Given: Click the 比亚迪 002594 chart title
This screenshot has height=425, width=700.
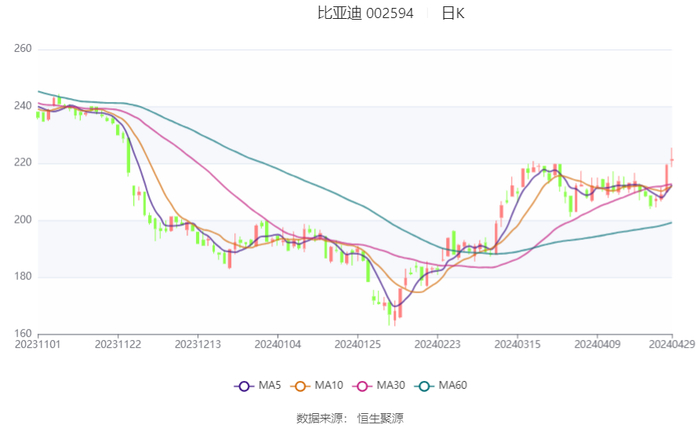Looking at the screenshot, I should click(360, 13).
